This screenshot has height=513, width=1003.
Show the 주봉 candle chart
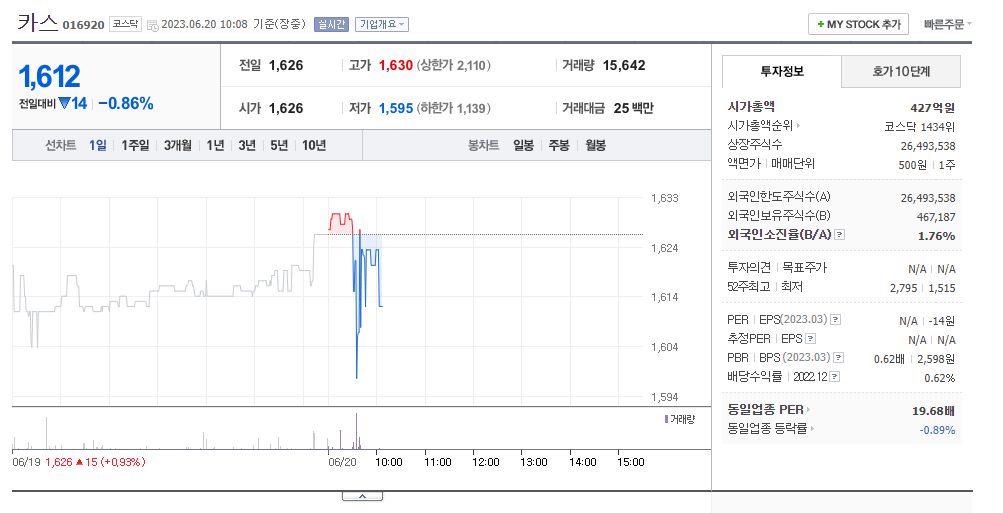(x=559, y=145)
